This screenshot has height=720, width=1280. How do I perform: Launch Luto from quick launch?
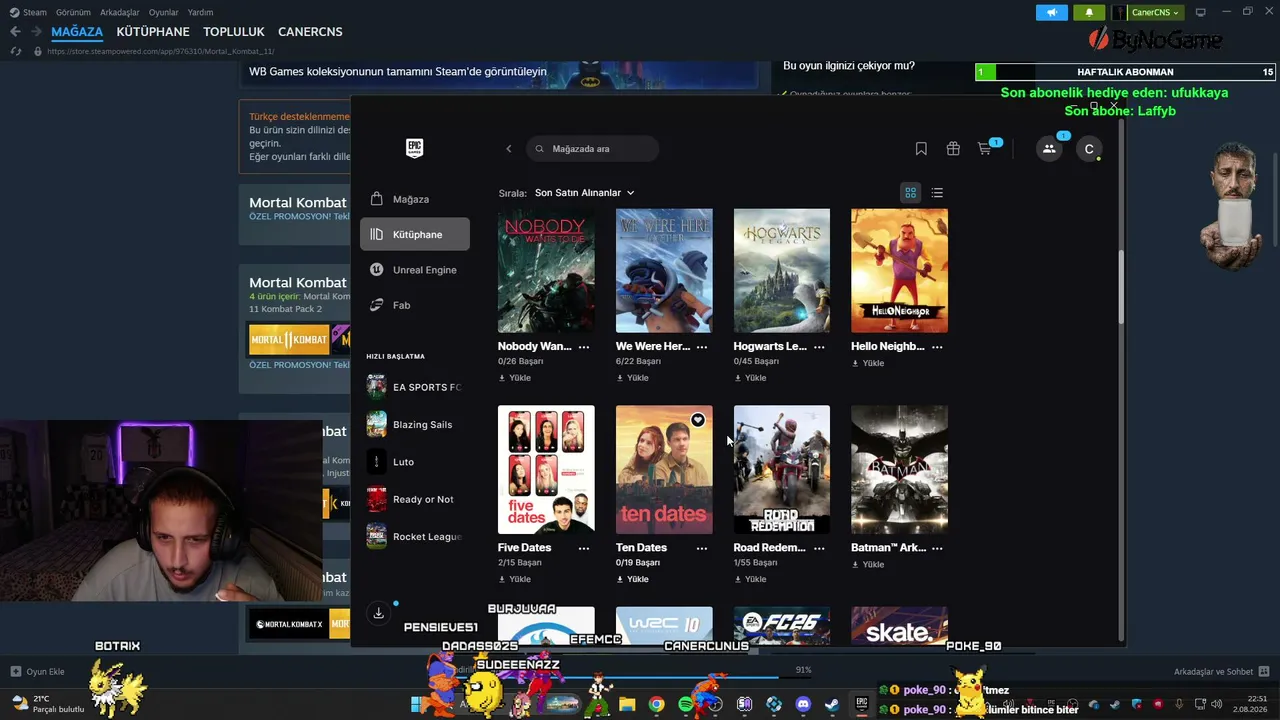(x=415, y=462)
